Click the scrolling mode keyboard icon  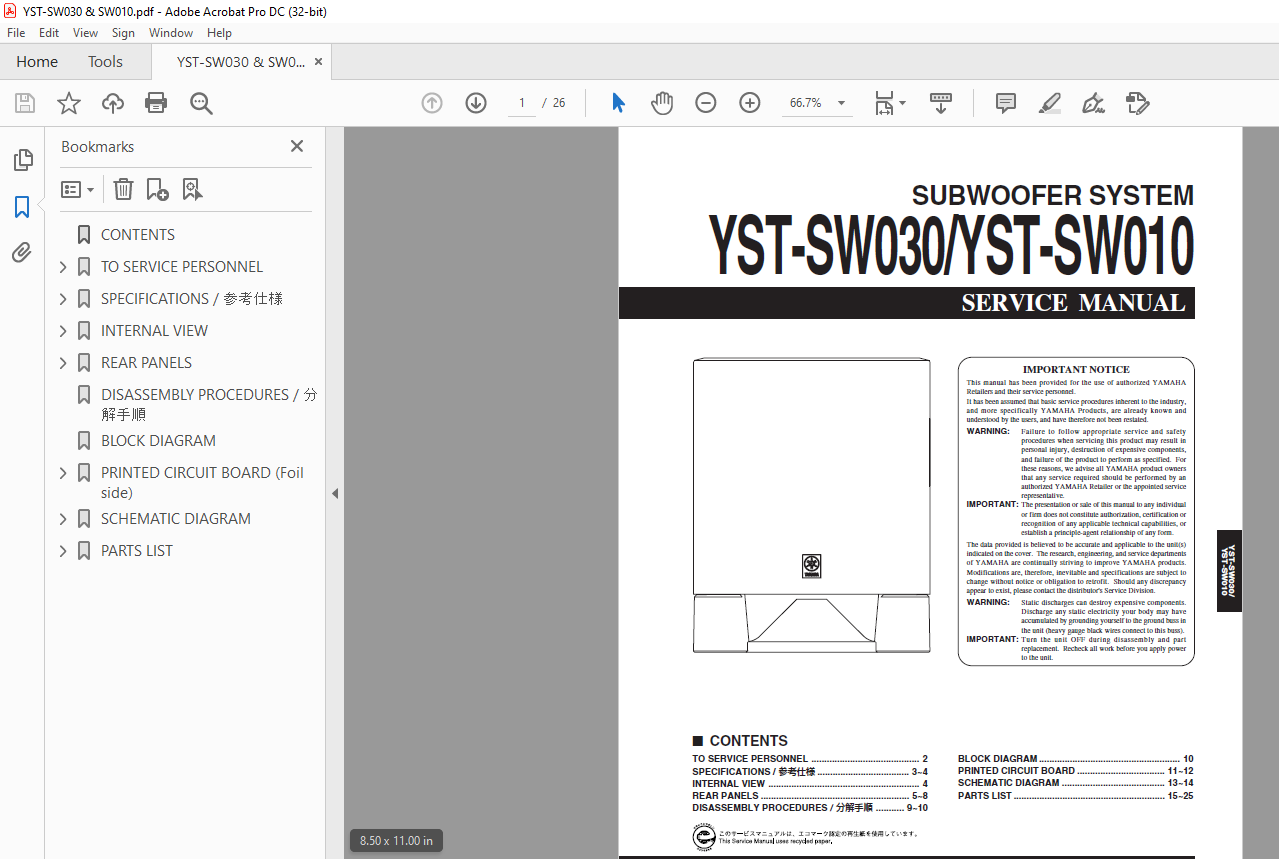point(941,103)
